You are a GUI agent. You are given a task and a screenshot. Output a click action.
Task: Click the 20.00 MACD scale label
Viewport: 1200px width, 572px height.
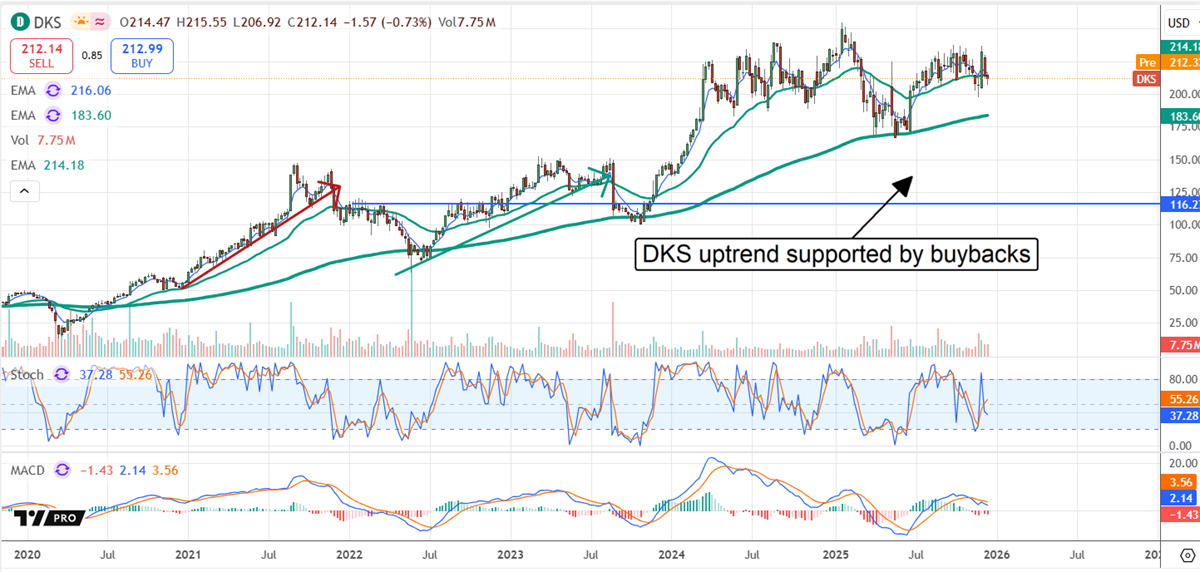coord(1183,463)
